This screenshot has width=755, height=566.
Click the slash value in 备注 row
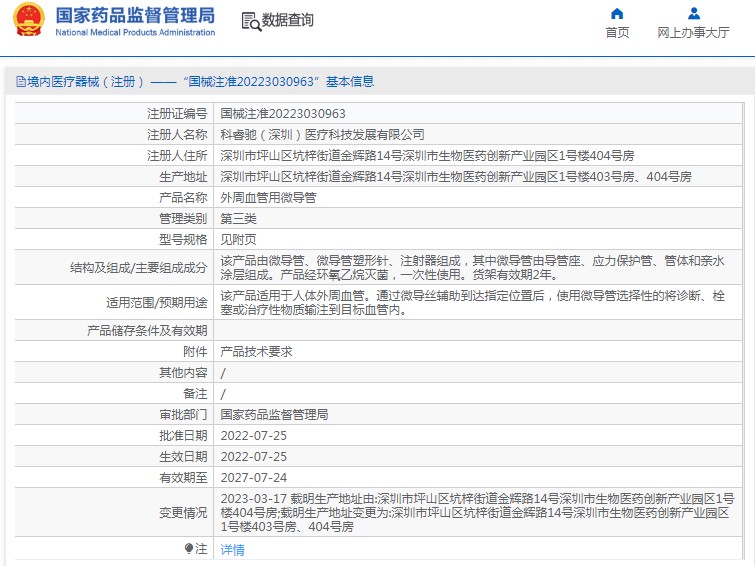pos(223,394)
